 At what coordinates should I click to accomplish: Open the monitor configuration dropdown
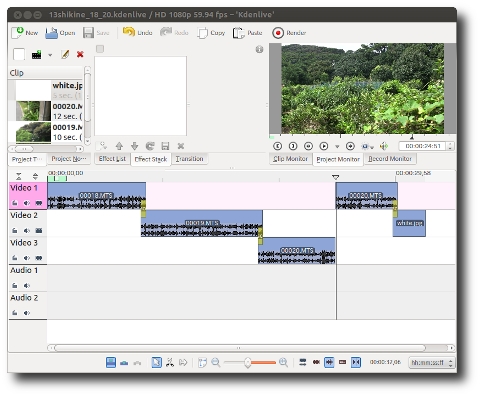368,146
